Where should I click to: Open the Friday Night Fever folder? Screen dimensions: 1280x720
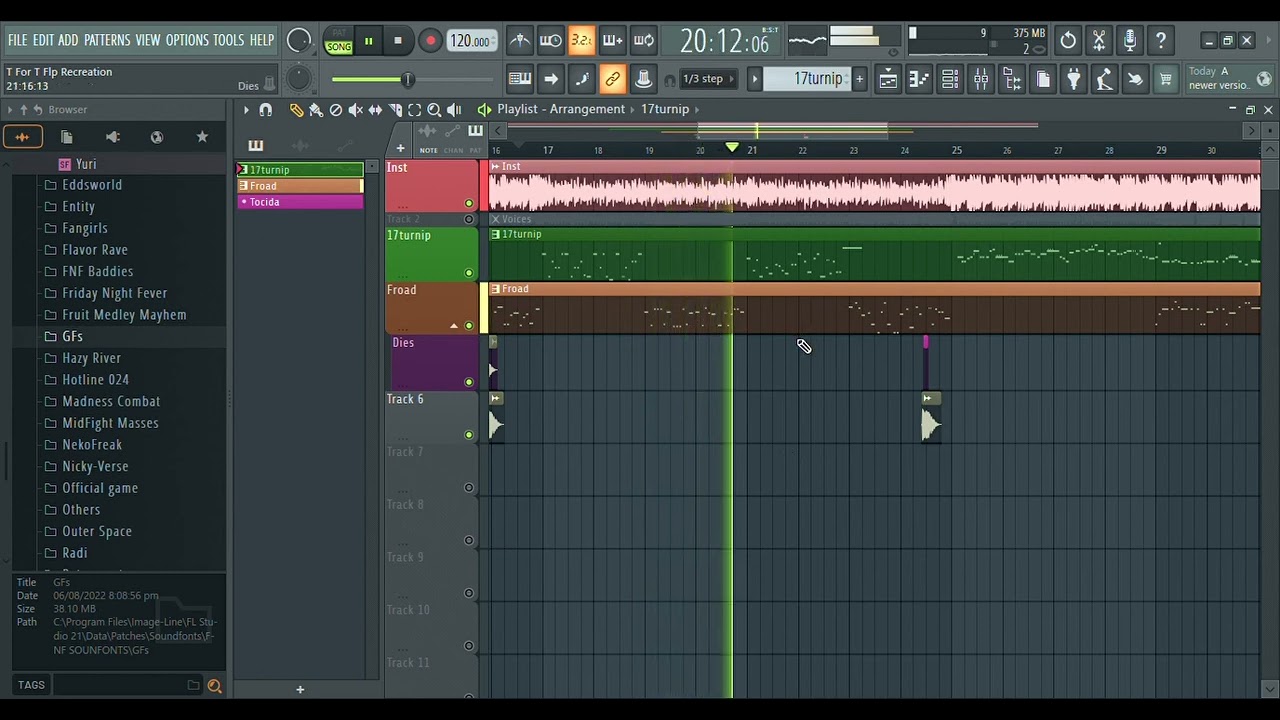(115, 293)
